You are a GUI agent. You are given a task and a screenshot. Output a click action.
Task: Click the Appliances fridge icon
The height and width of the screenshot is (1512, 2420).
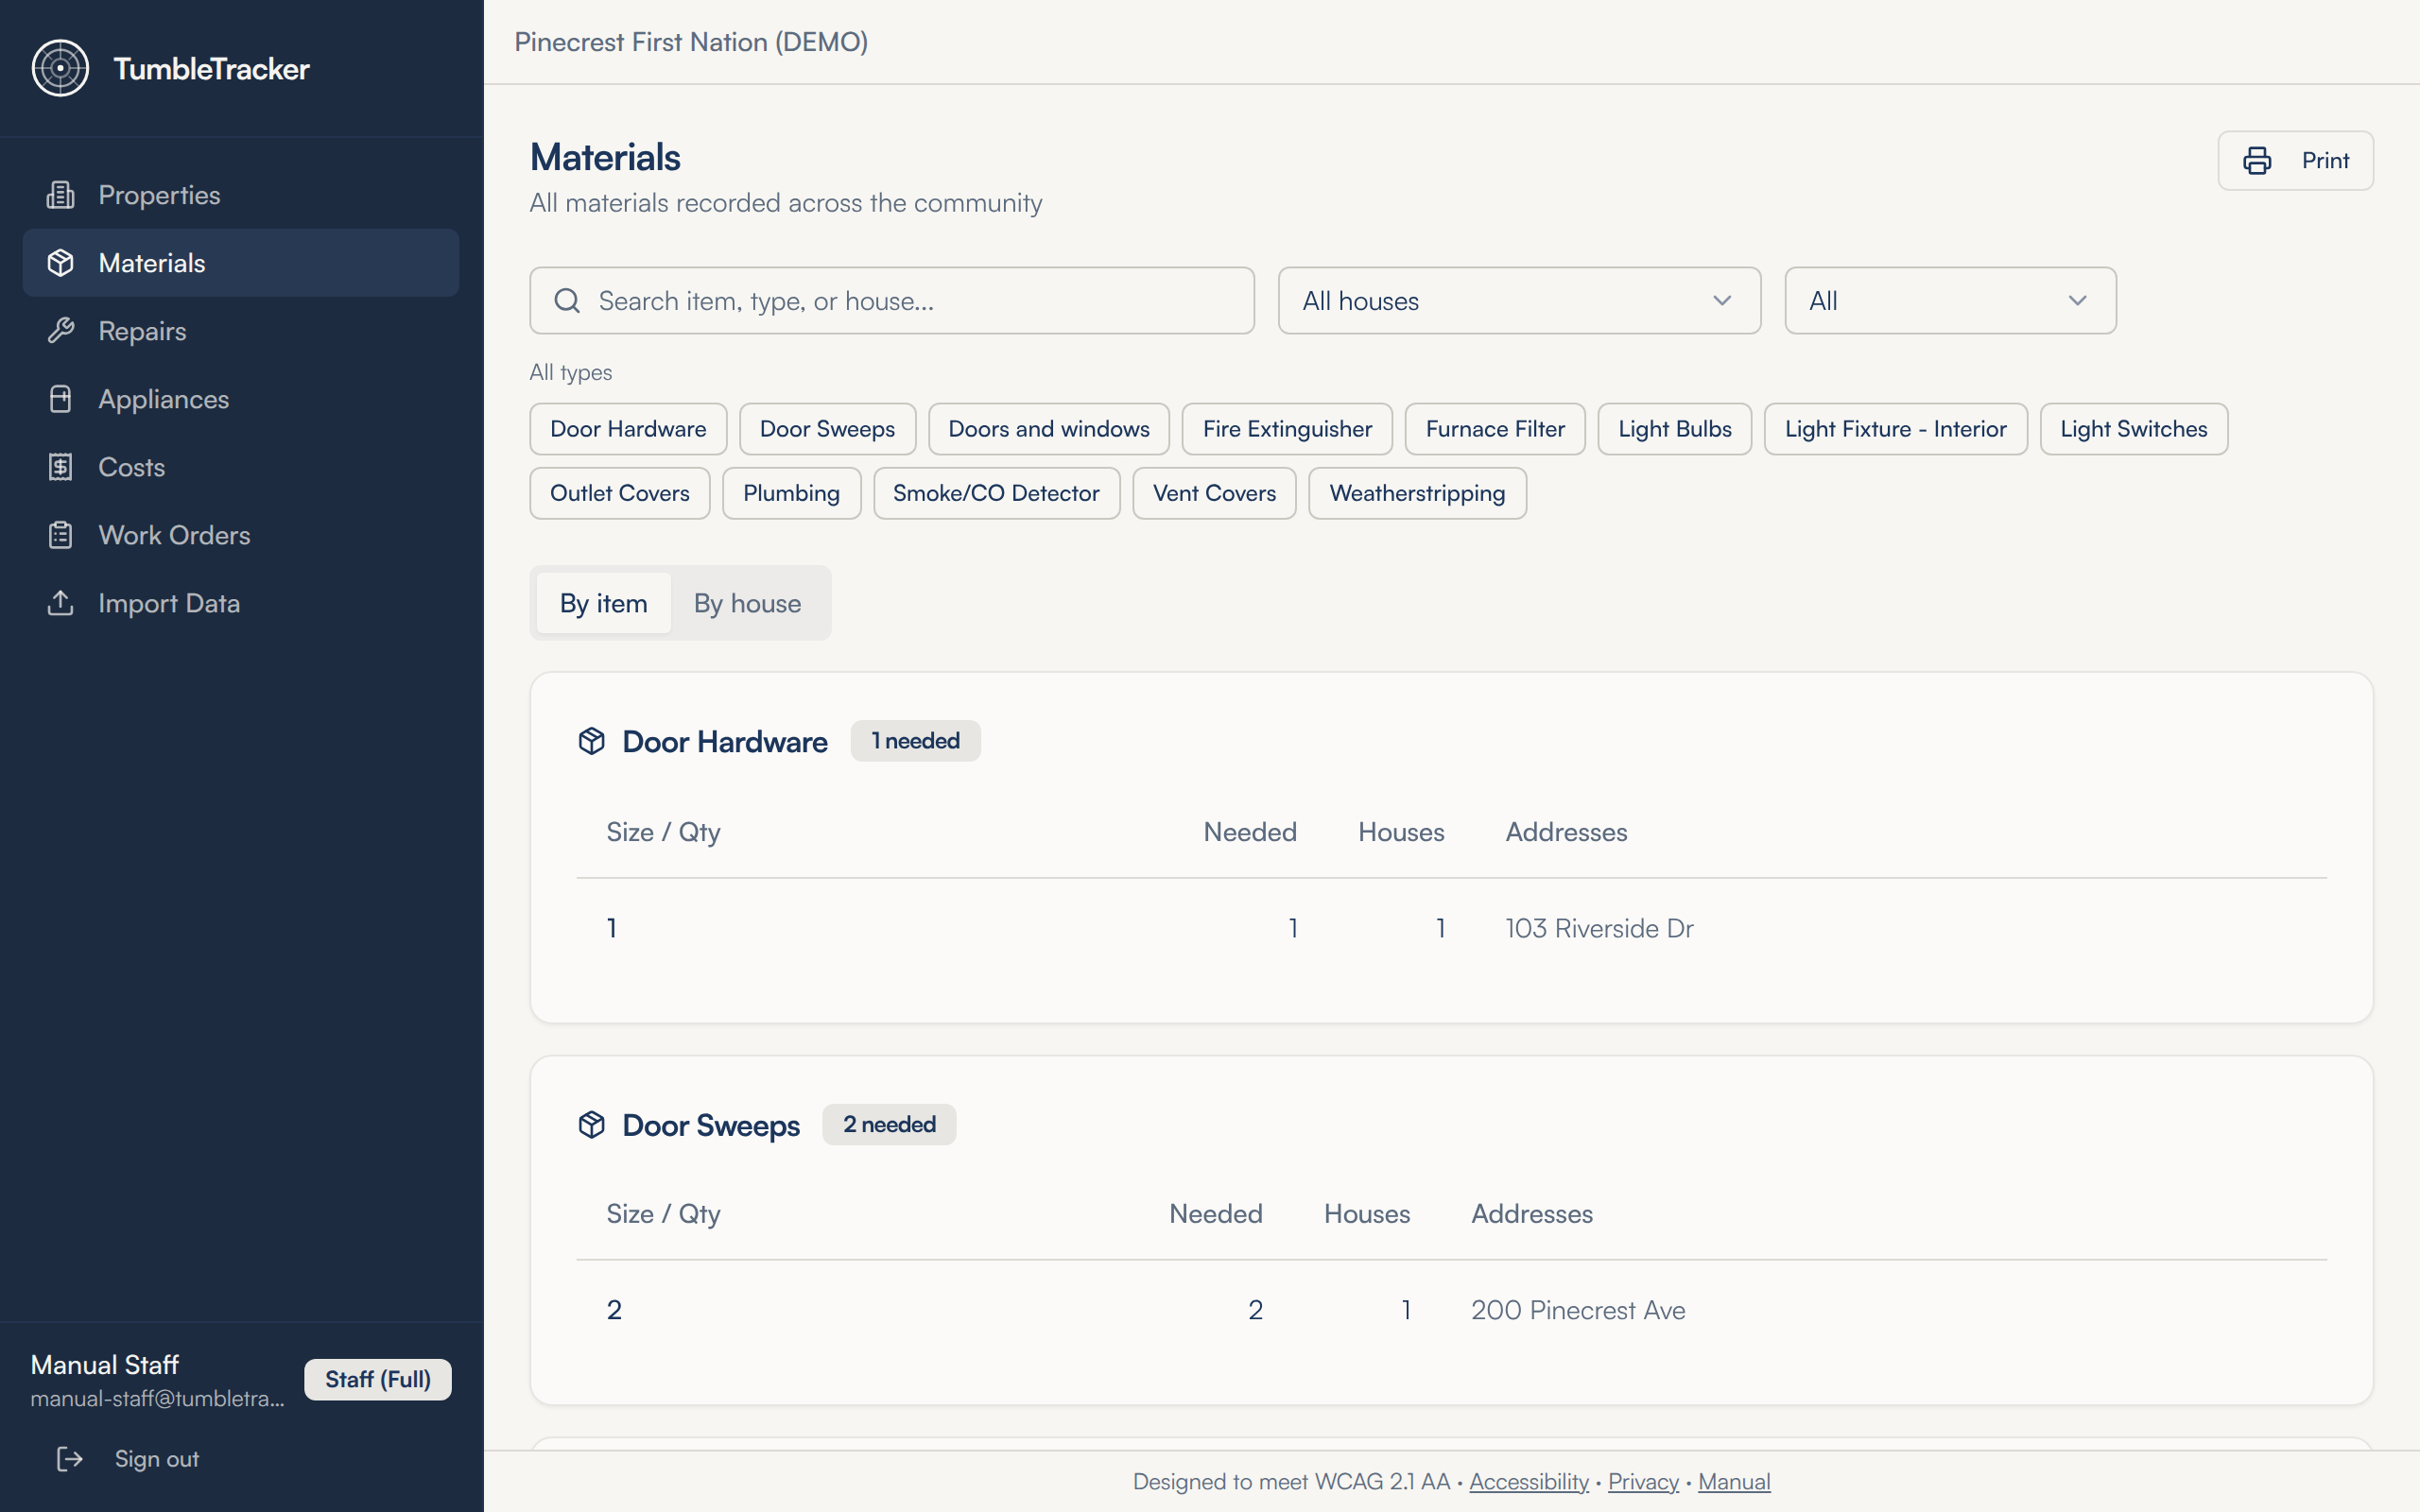(x=60, y=399)
